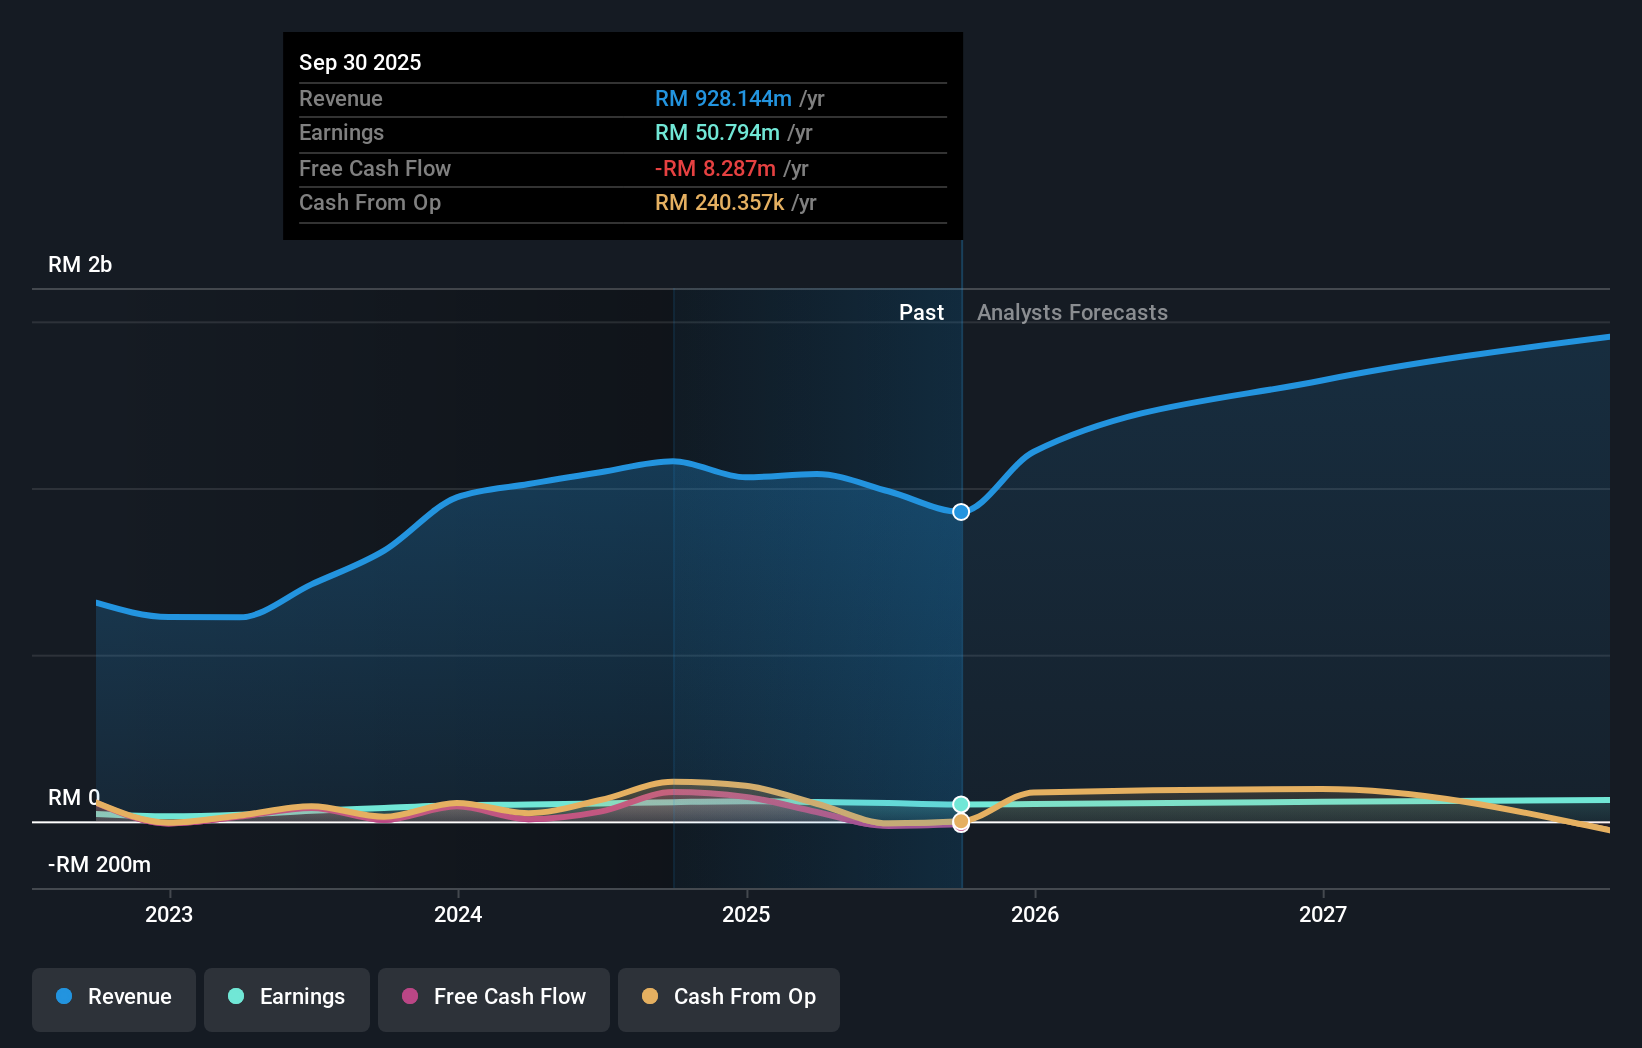The height and width of the screenshot is (1048, 1642).
Task: Click the Past section label
Action: (x=921, y=313)
